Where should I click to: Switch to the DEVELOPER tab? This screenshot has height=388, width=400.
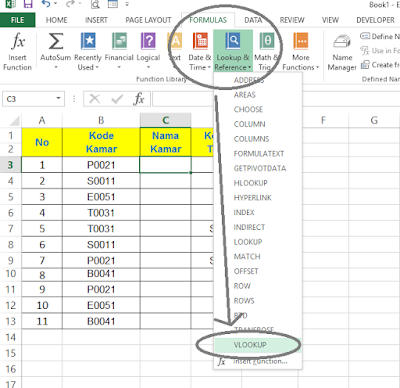tap(375, 20)
